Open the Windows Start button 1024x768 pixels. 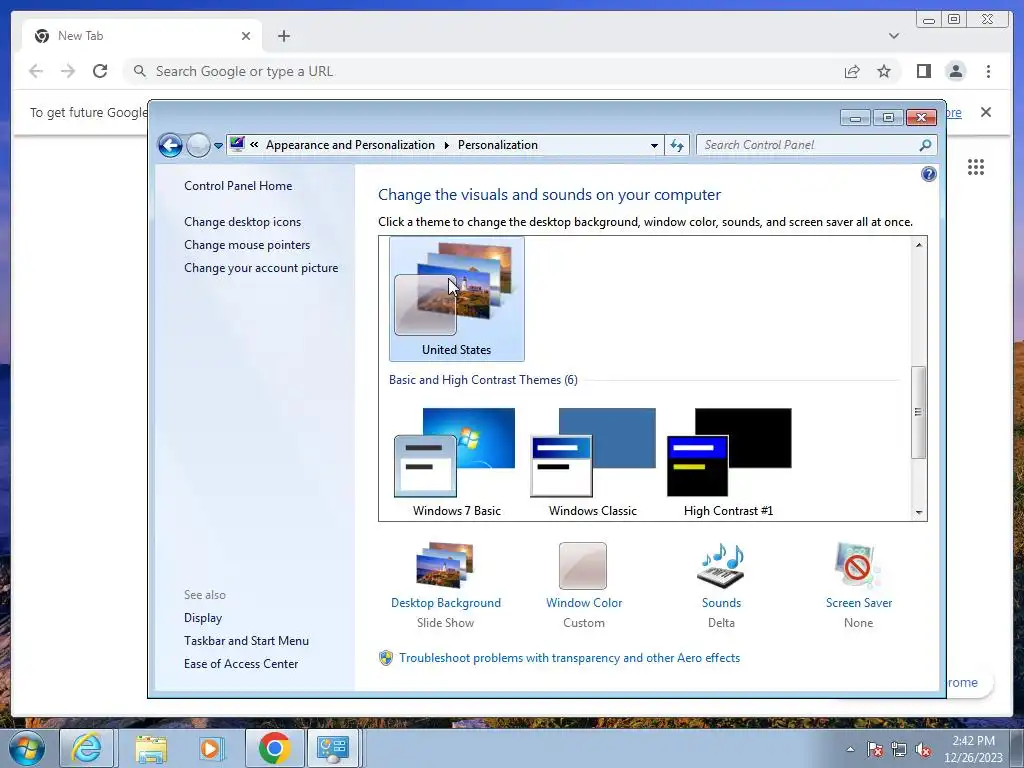(x=27, y=748)
